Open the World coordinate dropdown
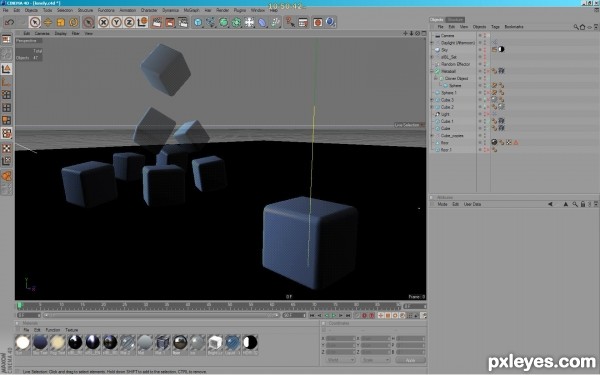The height and width of the screenshot is (375, 600). [x=341, y=360]
